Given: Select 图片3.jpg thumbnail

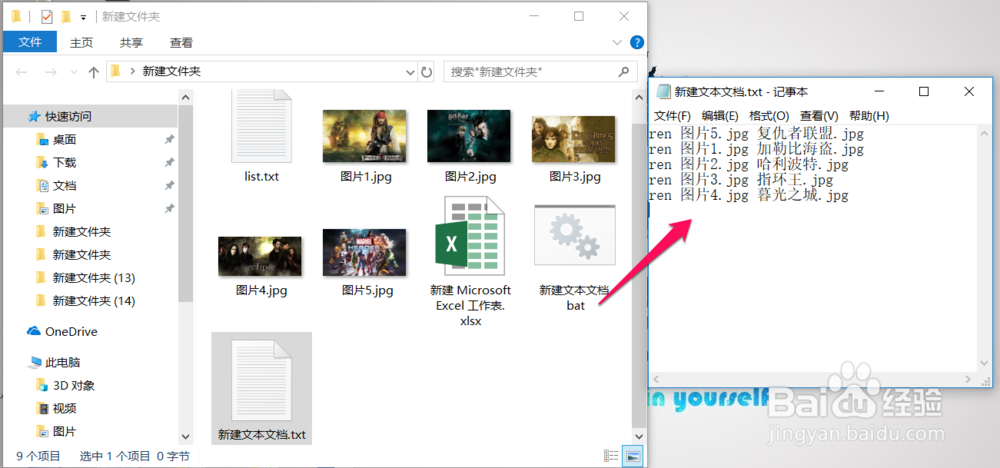Looking at the screenshot, I should (x=573, y=139).
